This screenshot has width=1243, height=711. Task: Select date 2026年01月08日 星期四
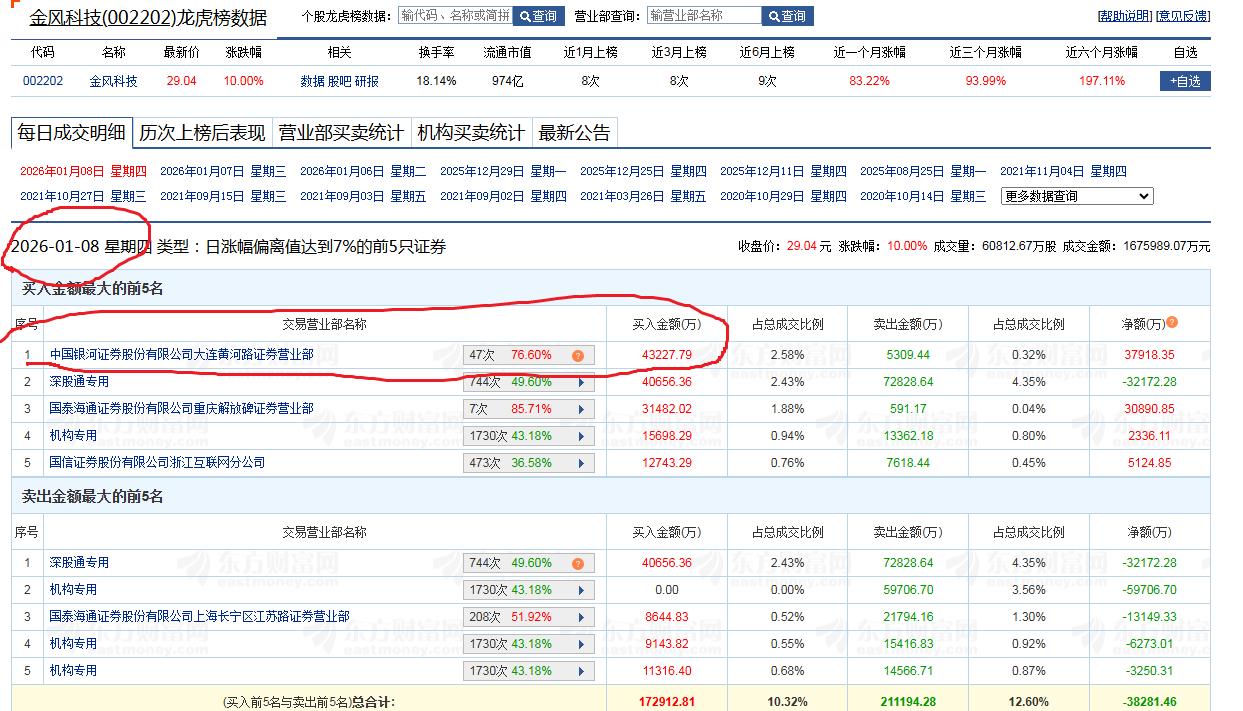coord(83,171)
